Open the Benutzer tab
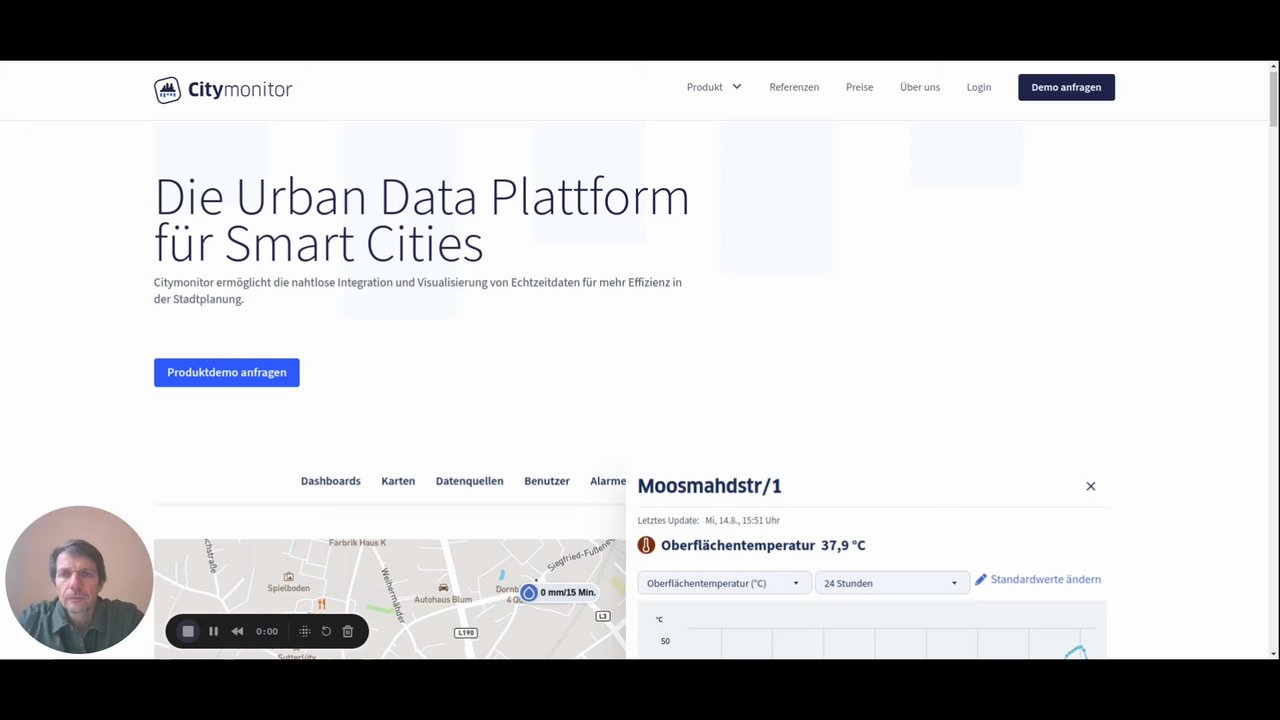This screenshot has width=1280, height=720. tap(547, 481)
